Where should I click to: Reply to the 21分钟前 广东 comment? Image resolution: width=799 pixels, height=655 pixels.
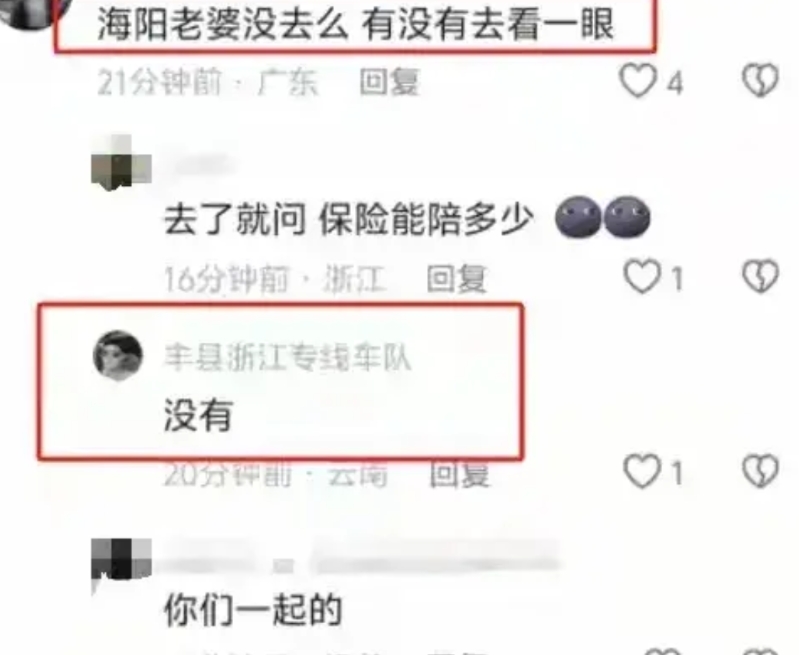(390, 82)
